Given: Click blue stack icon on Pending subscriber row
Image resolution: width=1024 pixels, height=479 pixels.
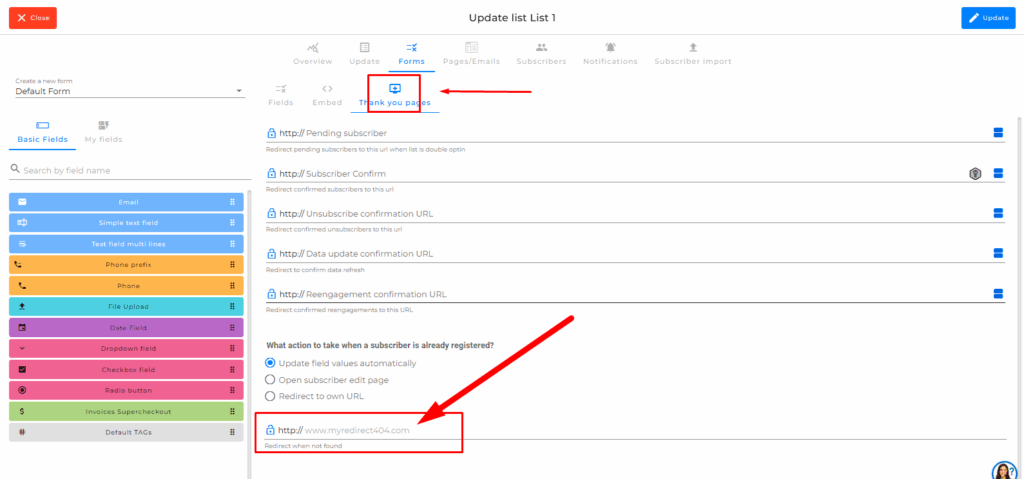Looking at the screenshot, I should [x=997, y=133].
